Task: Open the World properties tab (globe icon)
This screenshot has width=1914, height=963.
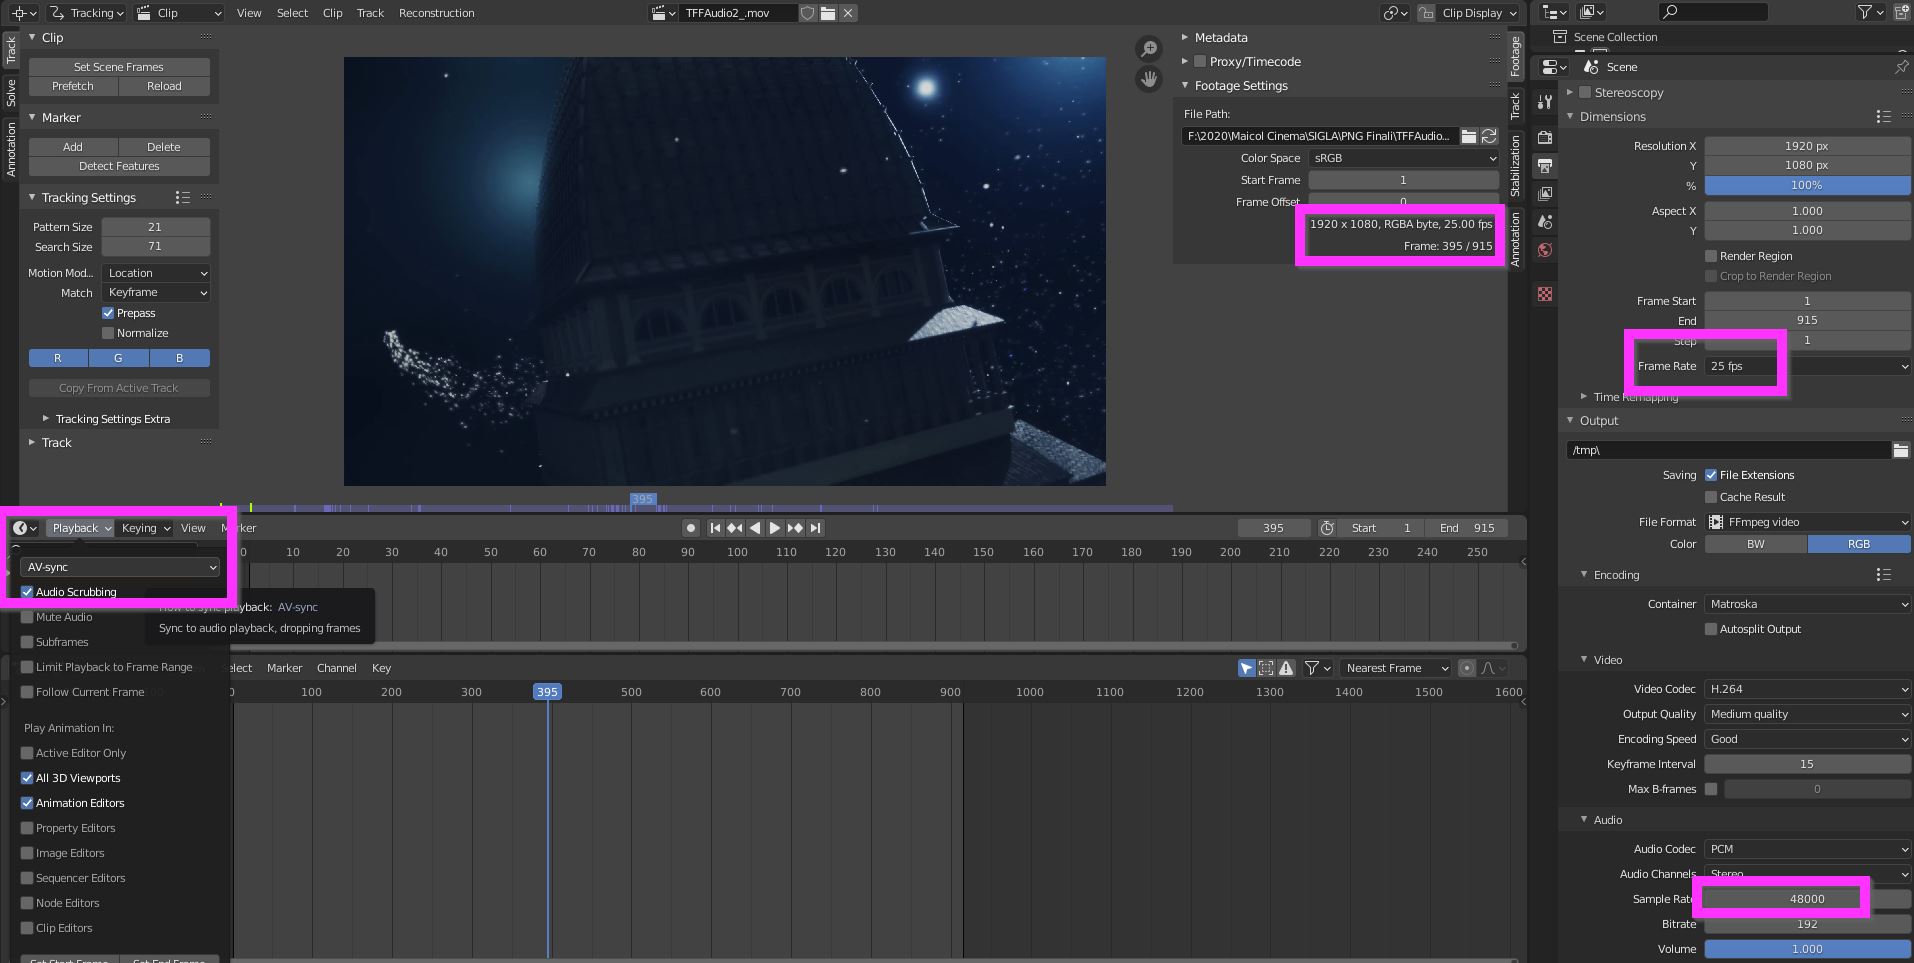Action: coord(1545,250)
